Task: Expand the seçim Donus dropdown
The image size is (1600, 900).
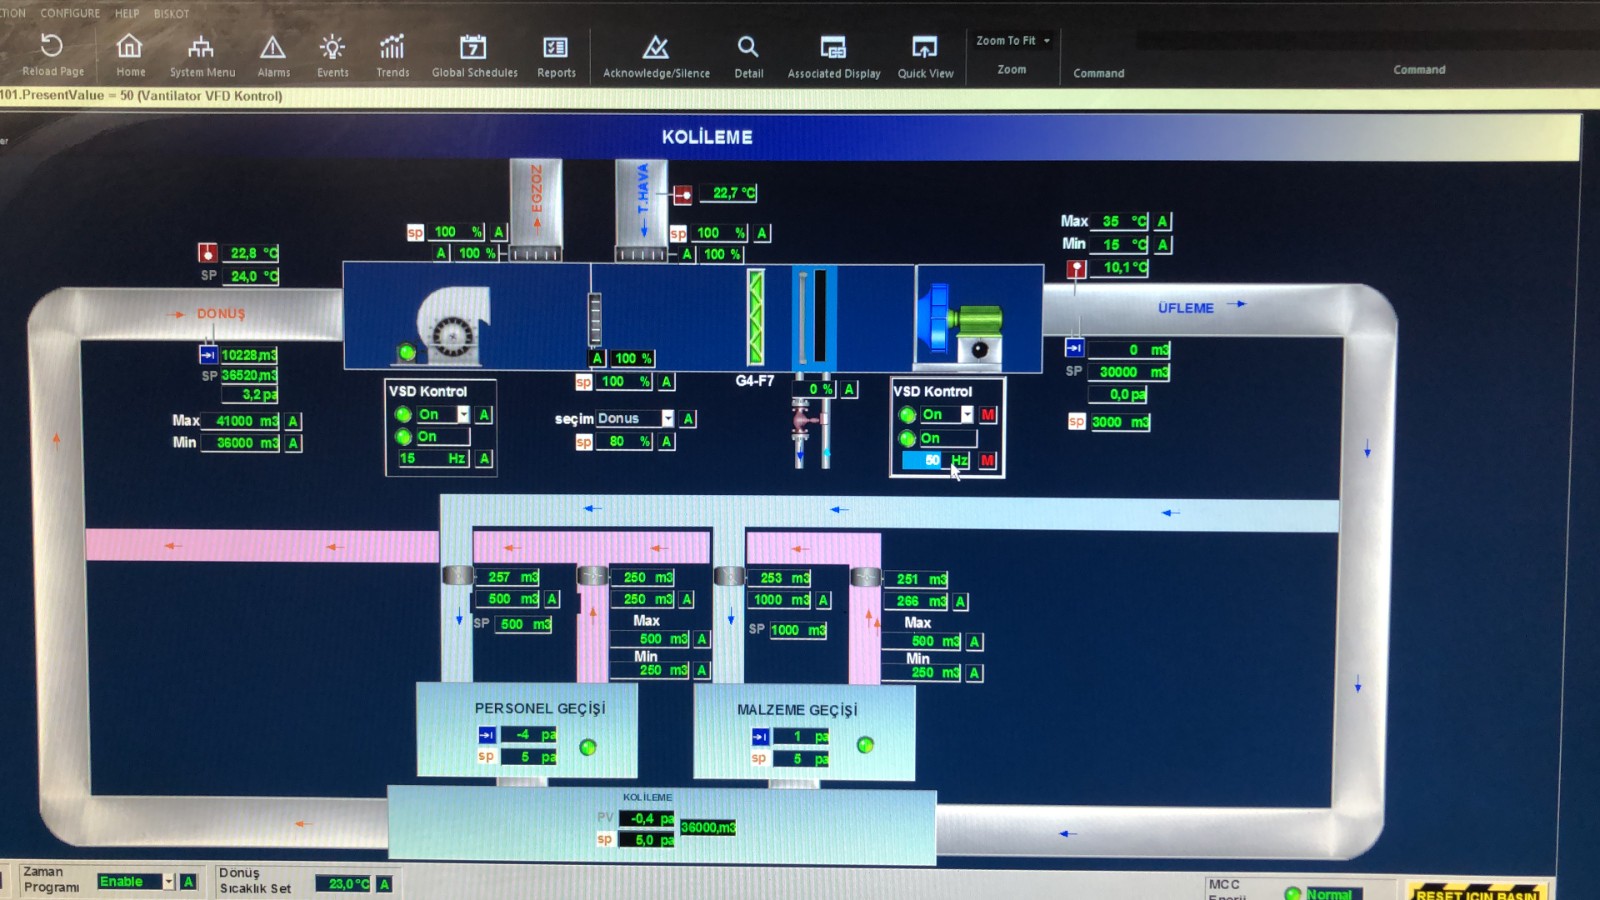Action: (667, 419)
